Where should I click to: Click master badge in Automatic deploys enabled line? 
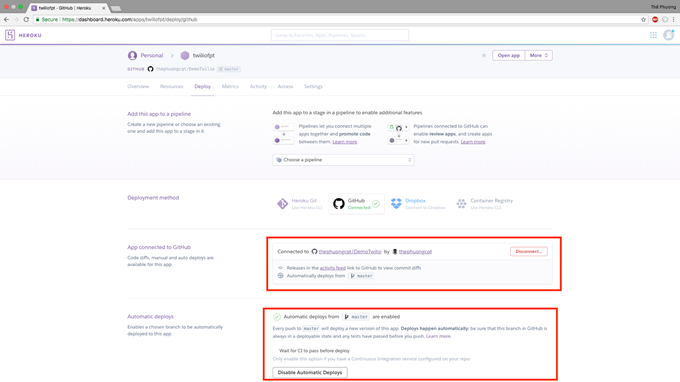click(x=356, y=317)
